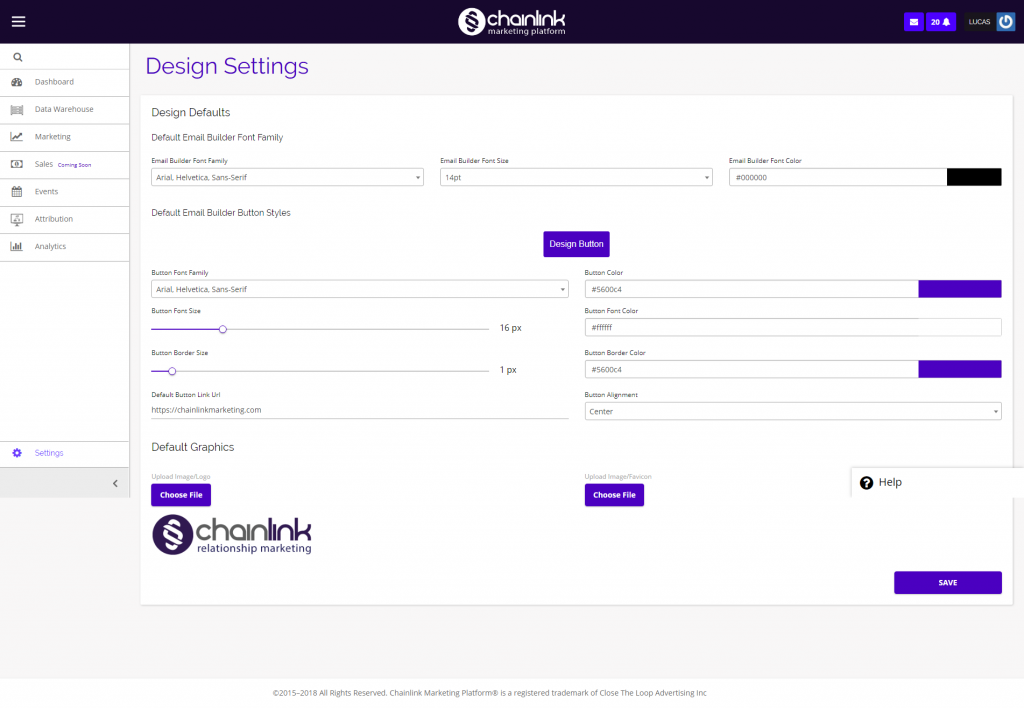Open the Email Builder Font Size dropdown
Image resolution: width=1024 pixels, height=708 pixels.
click(x=576, y=177)
